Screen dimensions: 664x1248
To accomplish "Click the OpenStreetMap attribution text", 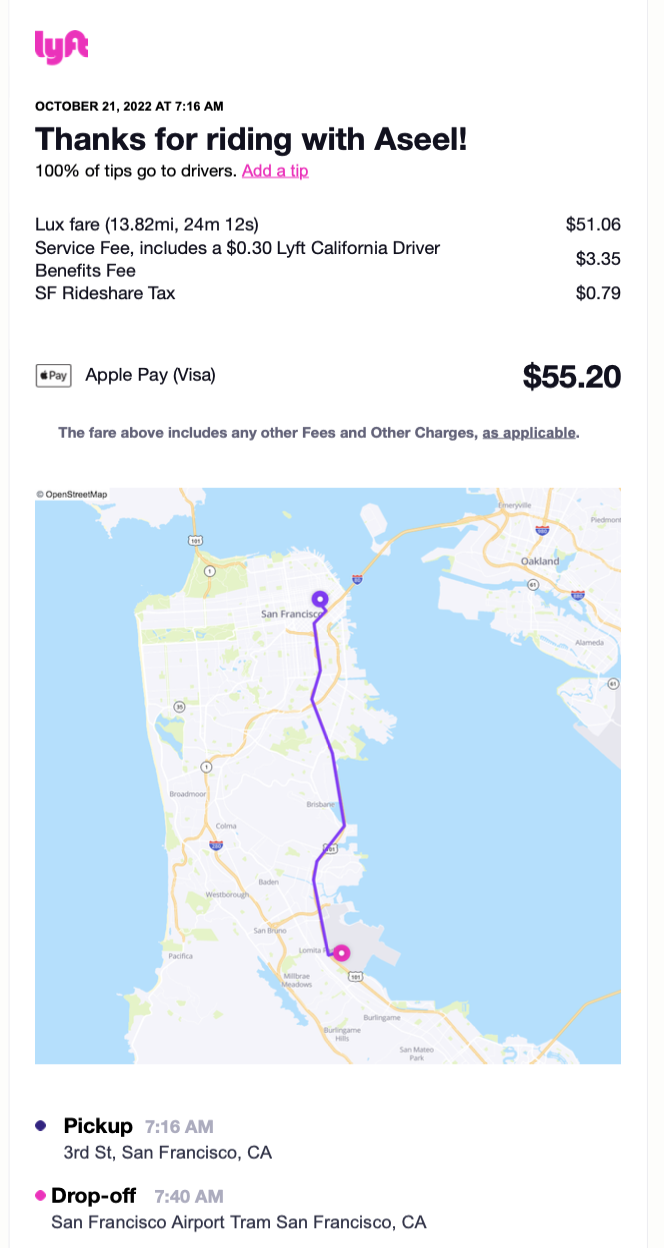I will pos(71,494).
